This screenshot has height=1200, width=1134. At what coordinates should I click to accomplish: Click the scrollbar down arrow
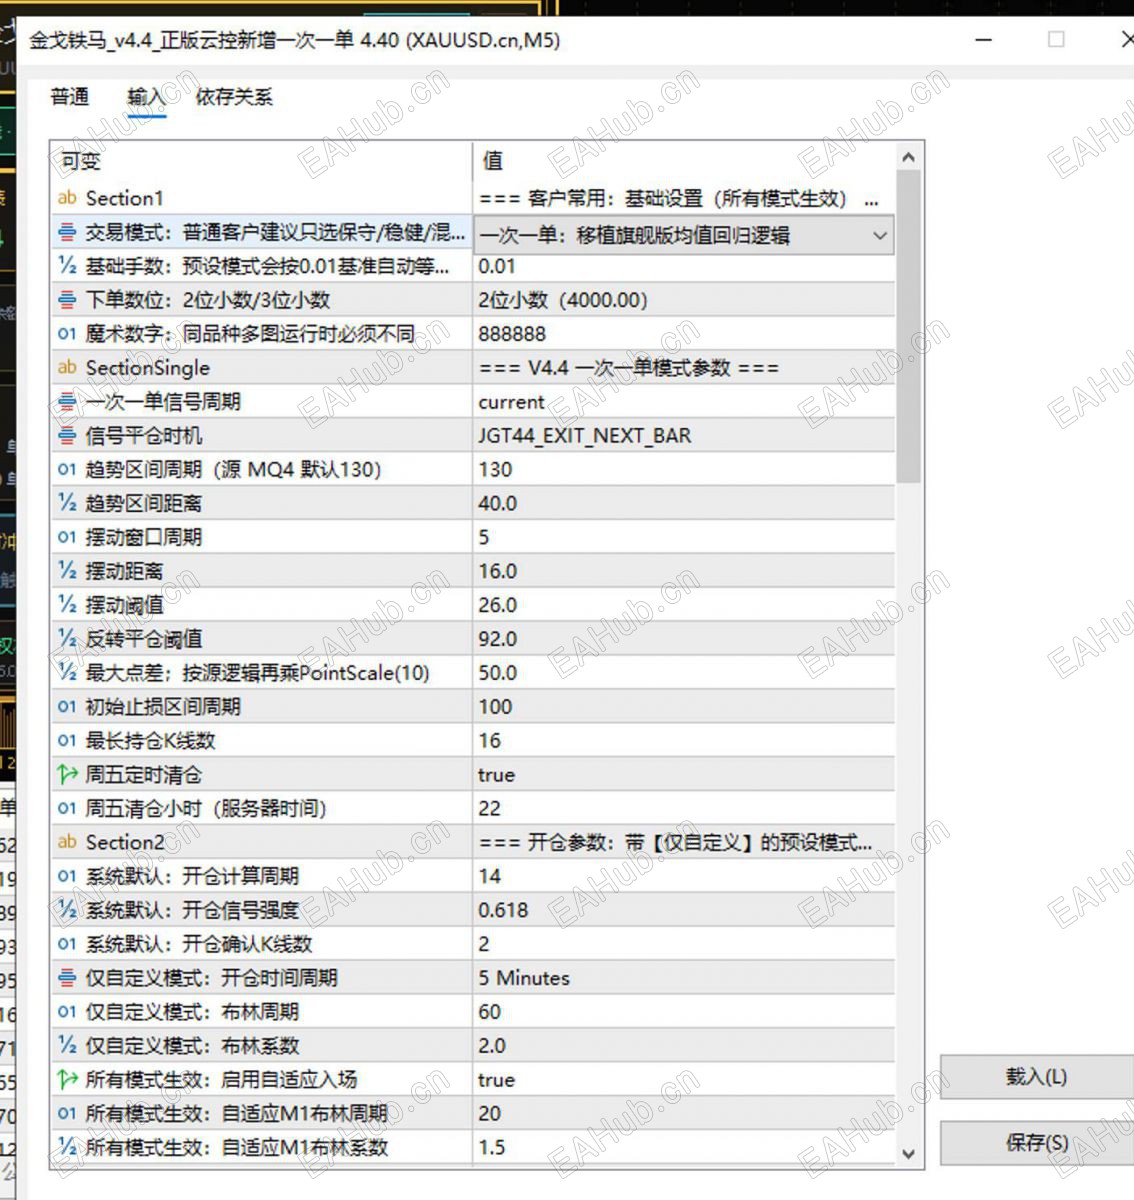point(908,1153)
